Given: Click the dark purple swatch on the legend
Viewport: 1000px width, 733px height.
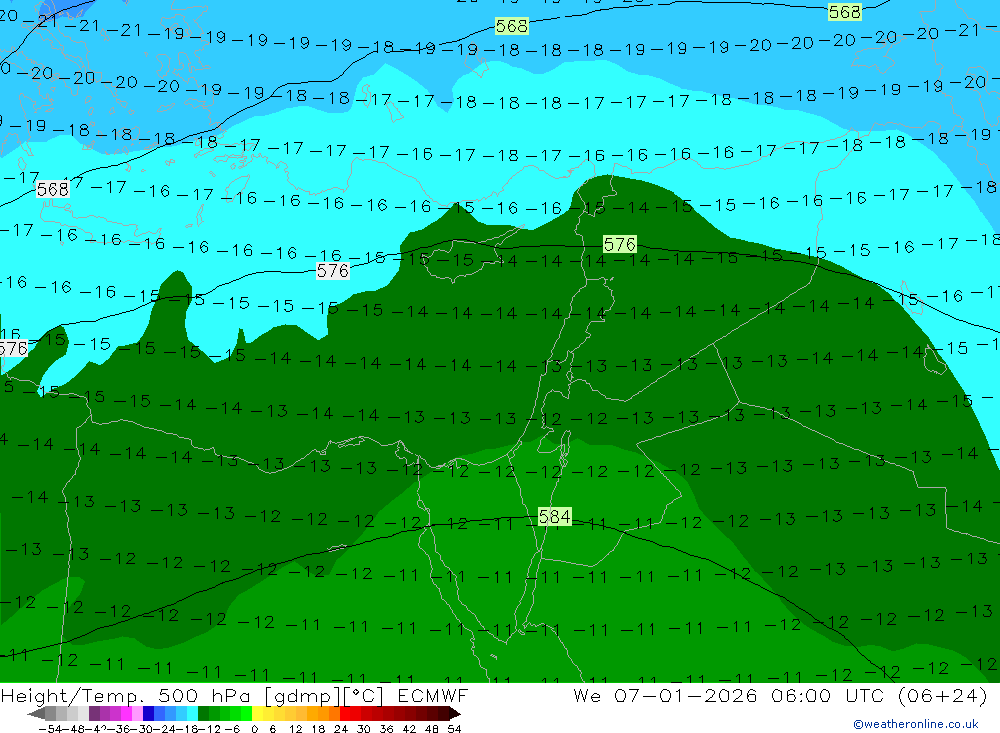Looking at the screenshot, I should pos(94,713).
